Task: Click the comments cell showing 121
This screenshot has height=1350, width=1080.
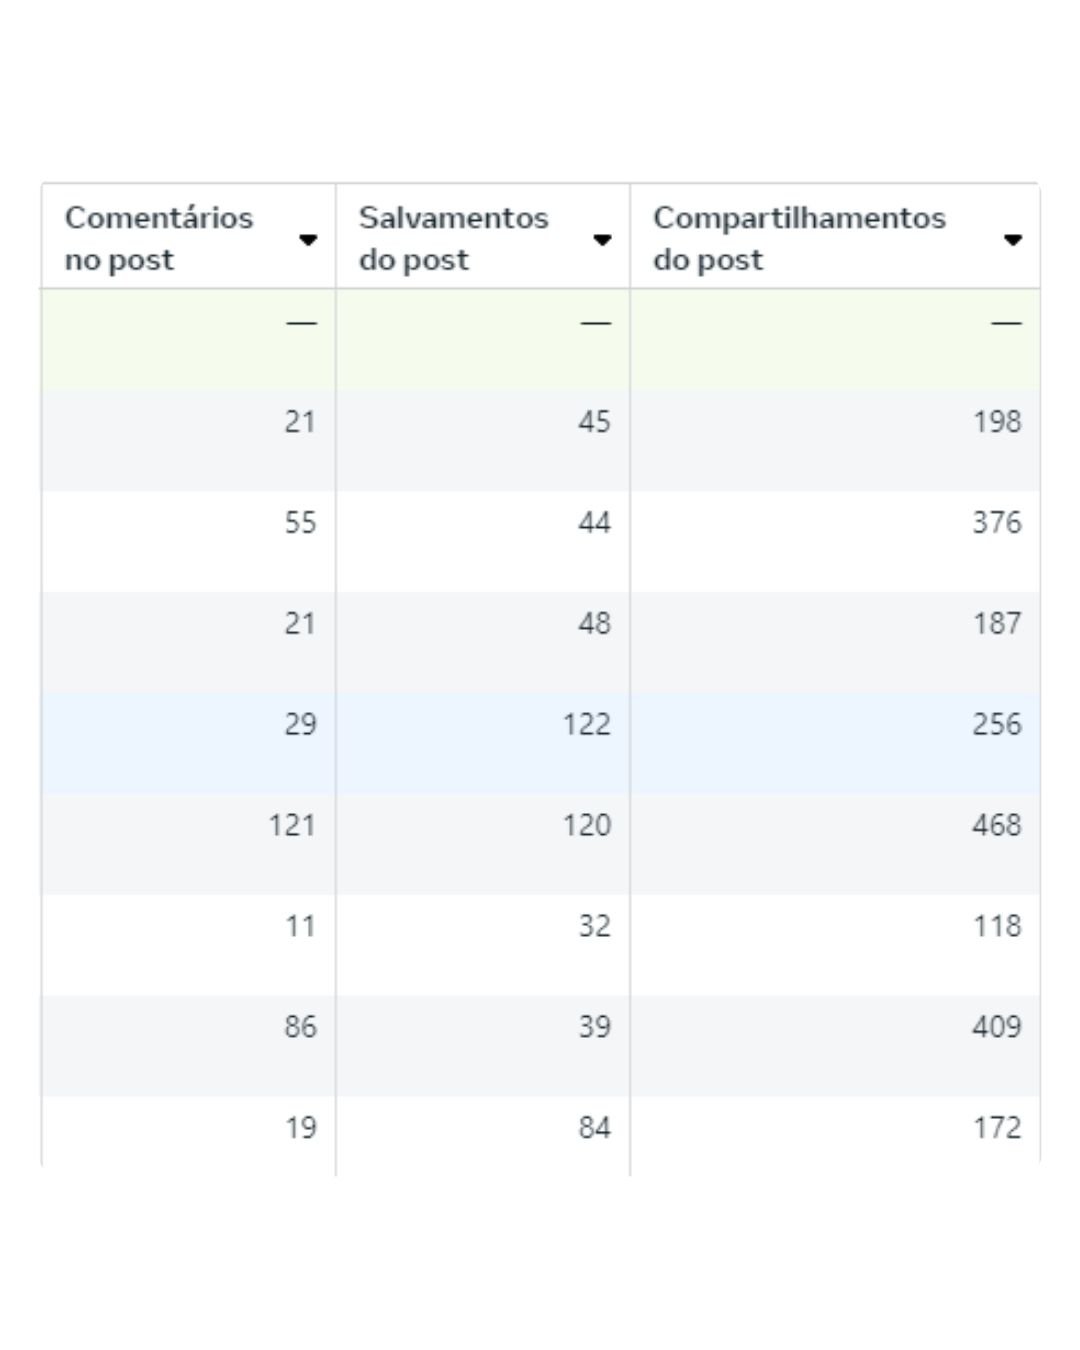Action: [292, 825]
